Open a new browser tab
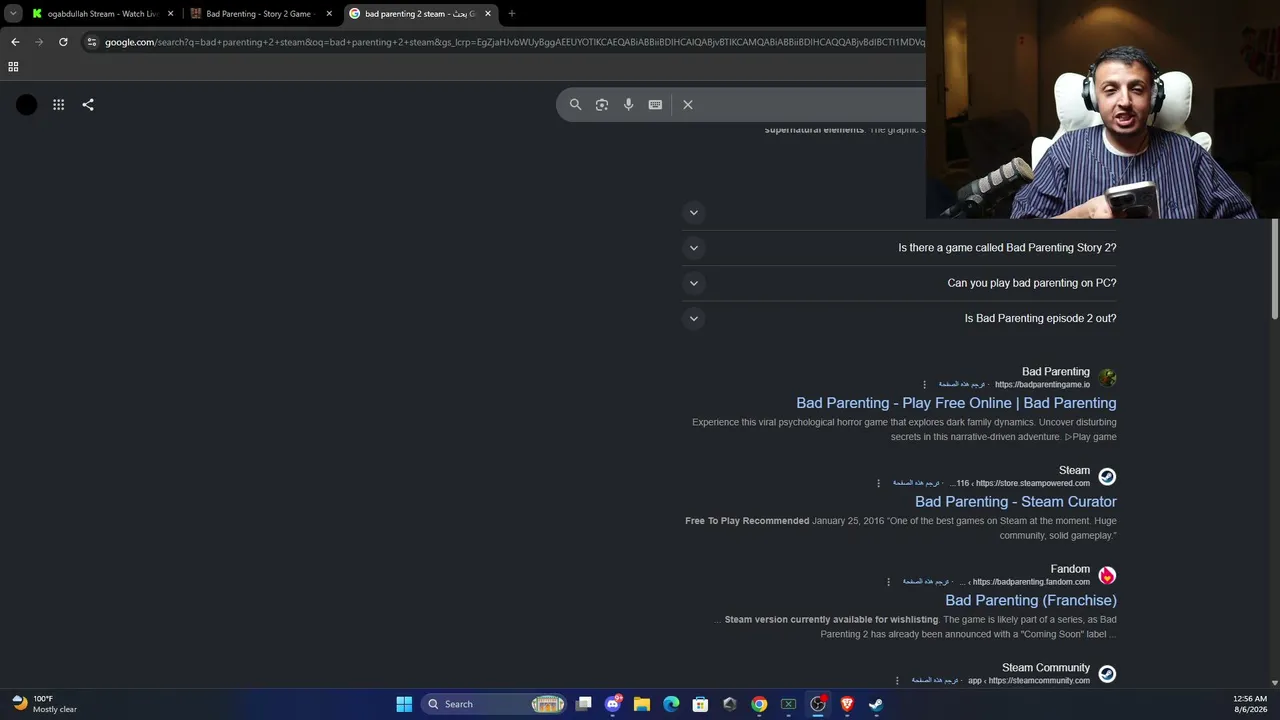 512,14
